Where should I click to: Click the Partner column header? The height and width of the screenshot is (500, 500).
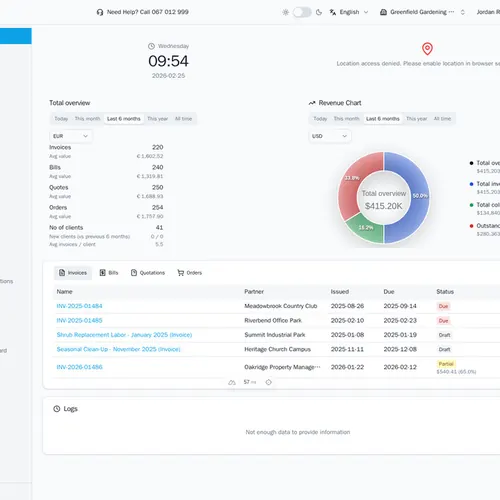click(254, 292)
